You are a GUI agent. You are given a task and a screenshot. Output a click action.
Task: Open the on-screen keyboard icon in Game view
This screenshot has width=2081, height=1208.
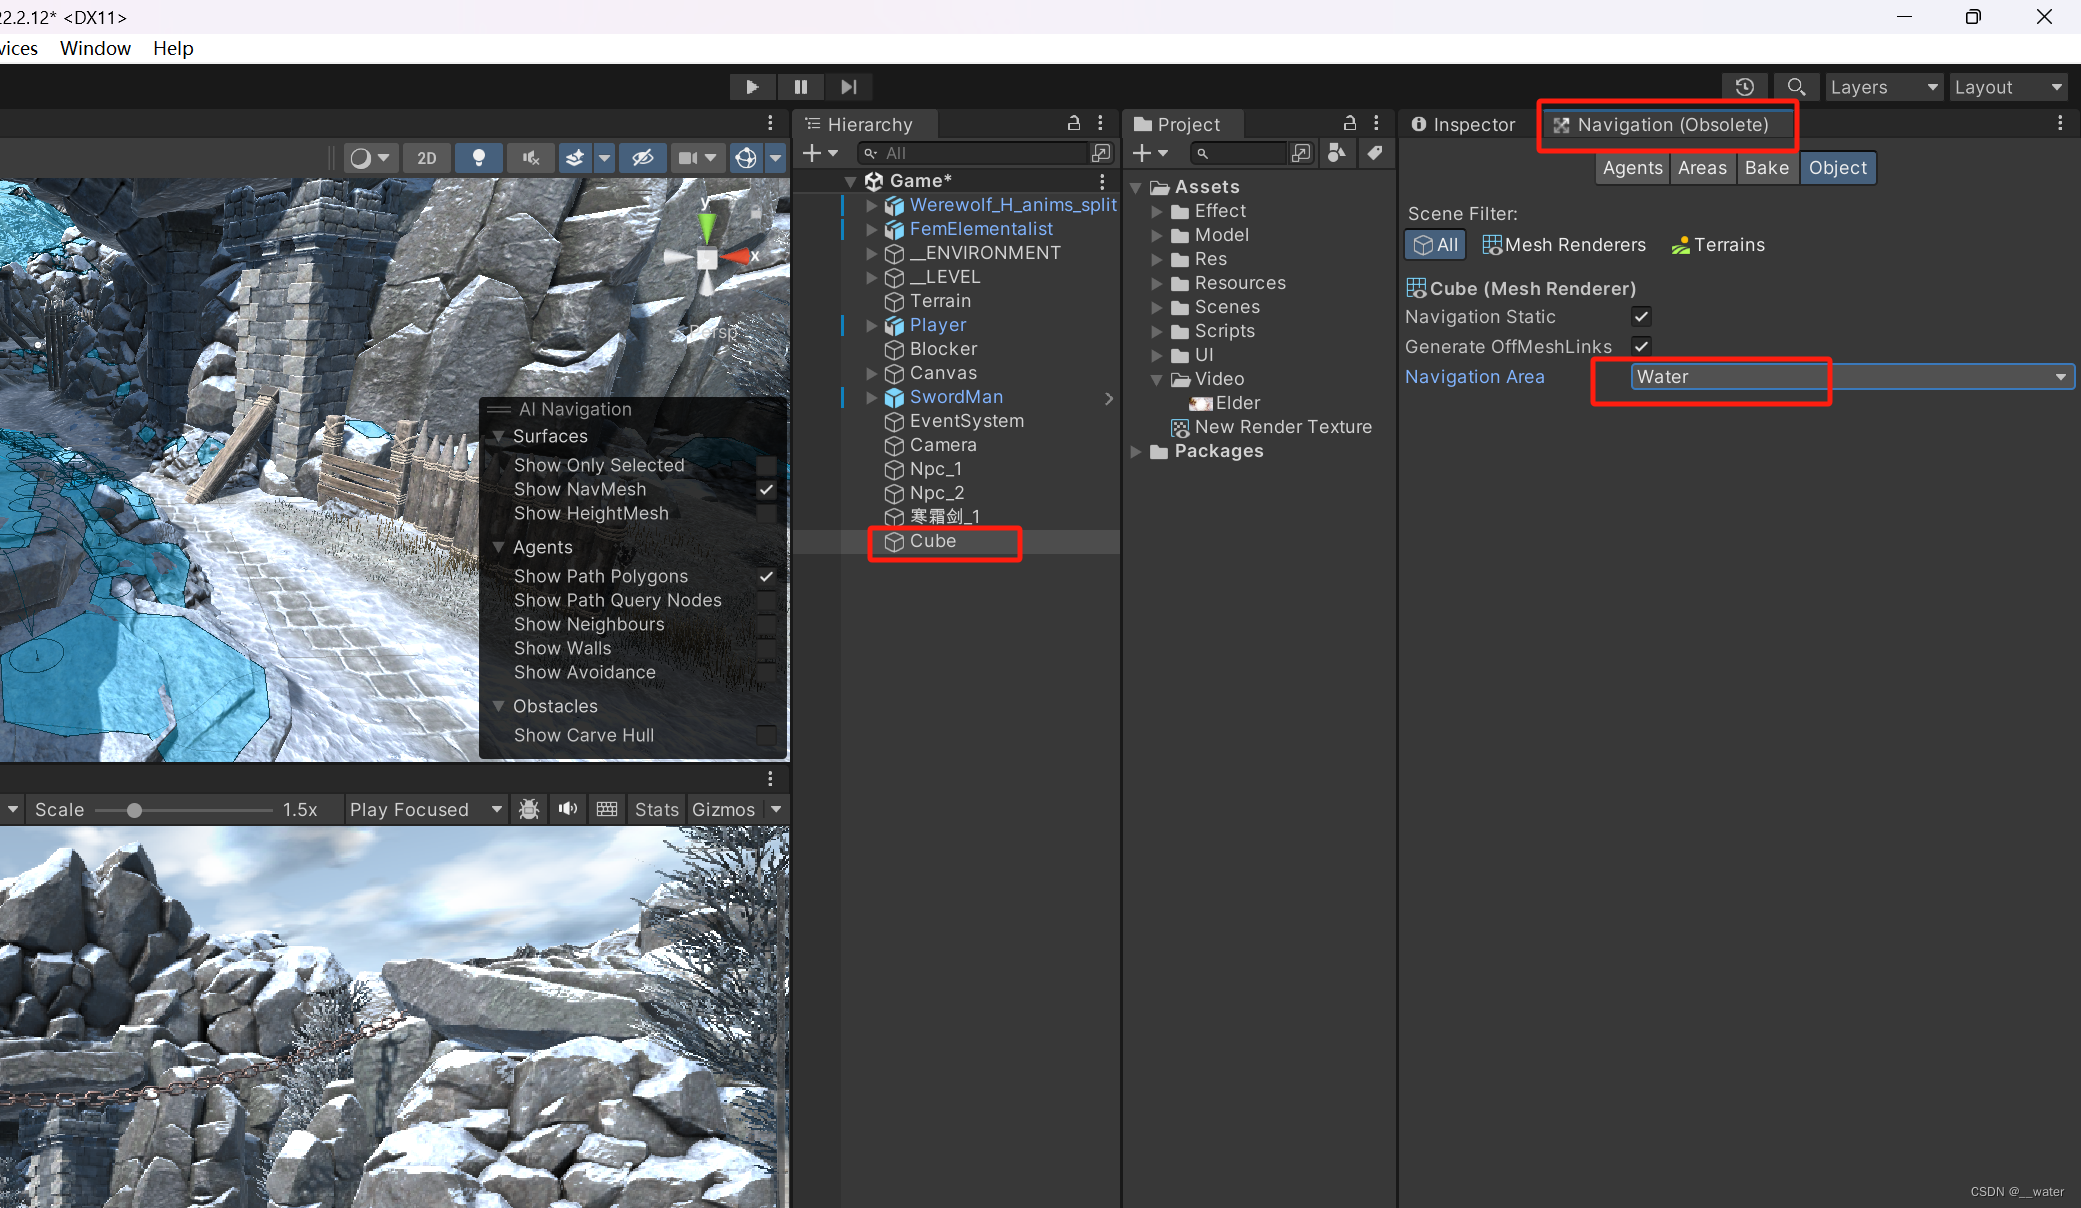coord(605,809)
